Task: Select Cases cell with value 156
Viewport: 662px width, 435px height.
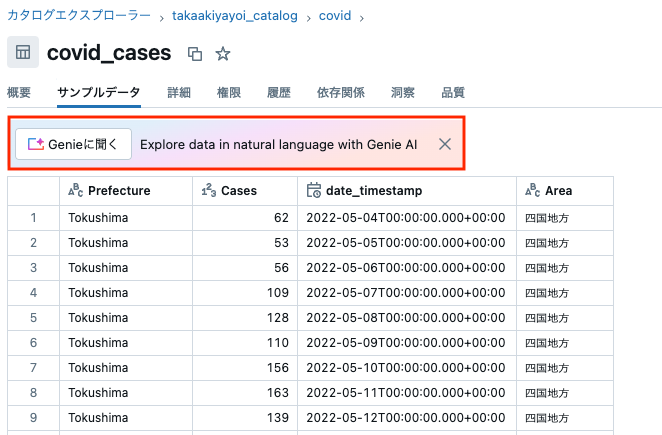Action: pyautogui.click(x=245, y=368)
